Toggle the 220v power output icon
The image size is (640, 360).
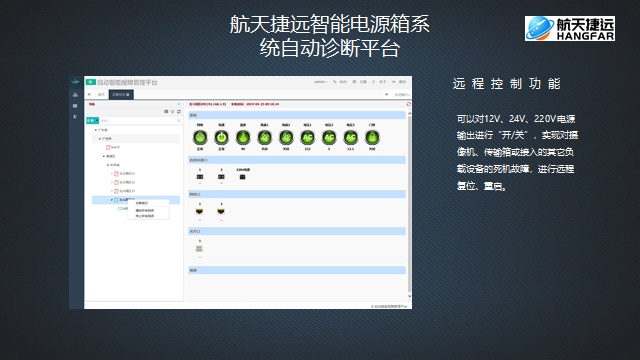[242, 177]
